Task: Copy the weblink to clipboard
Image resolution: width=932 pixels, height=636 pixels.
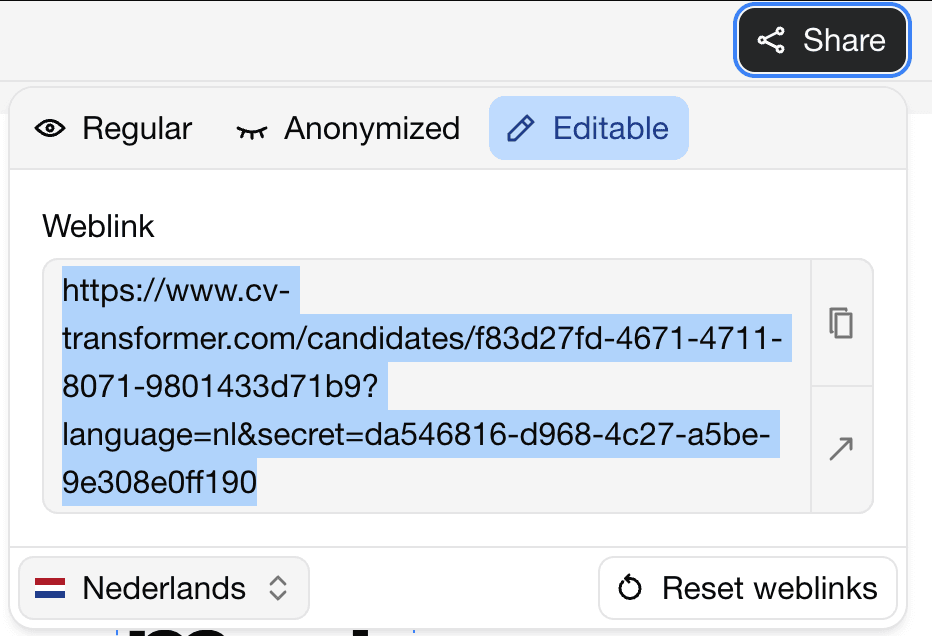Action: [841, 323]
